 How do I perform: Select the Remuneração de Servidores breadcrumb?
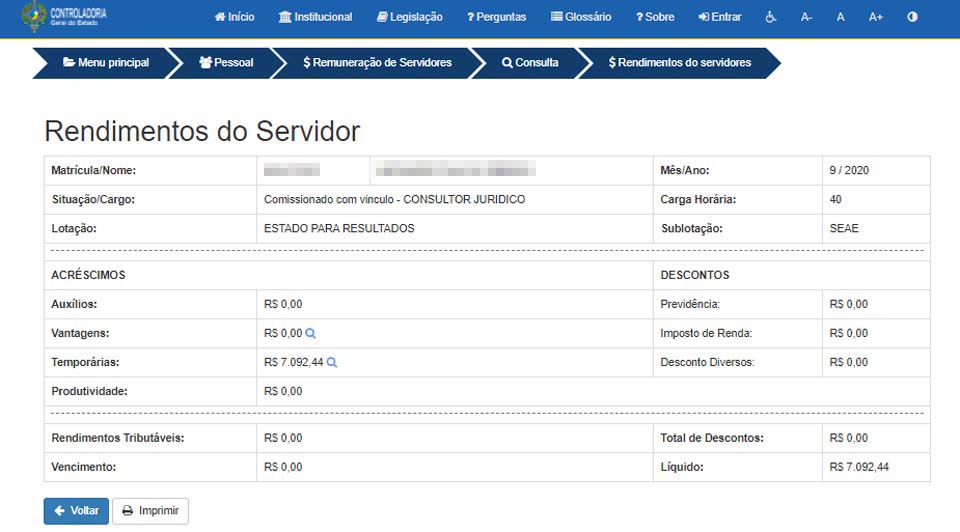[x=377, y=62]
